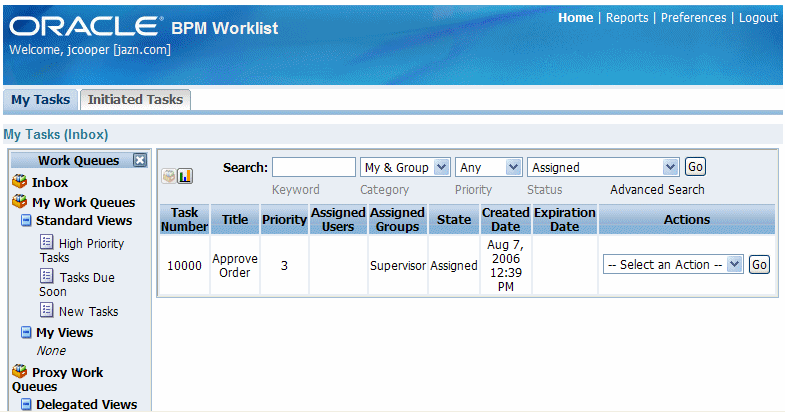This screenshot has height=412, width=785.
Task: Switch to the My Tasks tab
Action: click(x=41, y=100)
